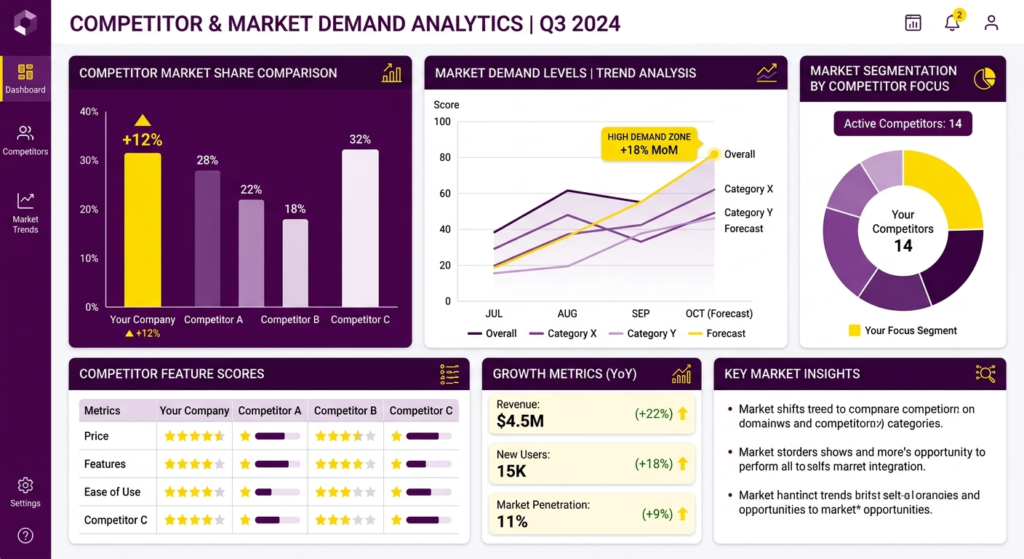The height and width of the screenshot is (559, 1024).
Task: Click magnifier icon on Key Market Insights panel
Action: tap(985, 374)
